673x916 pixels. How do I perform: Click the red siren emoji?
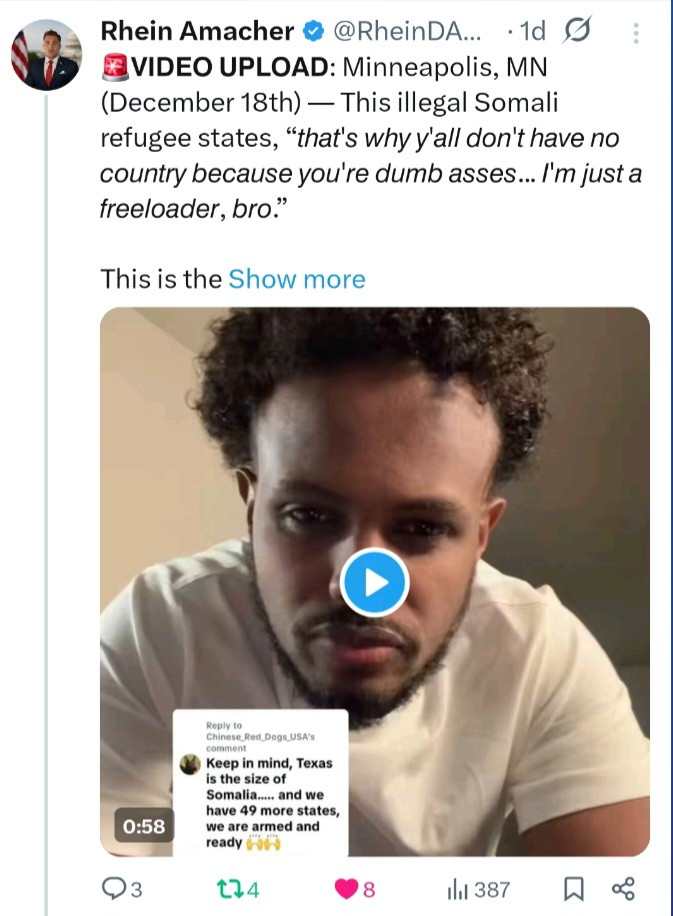click(x=116, y=69)
